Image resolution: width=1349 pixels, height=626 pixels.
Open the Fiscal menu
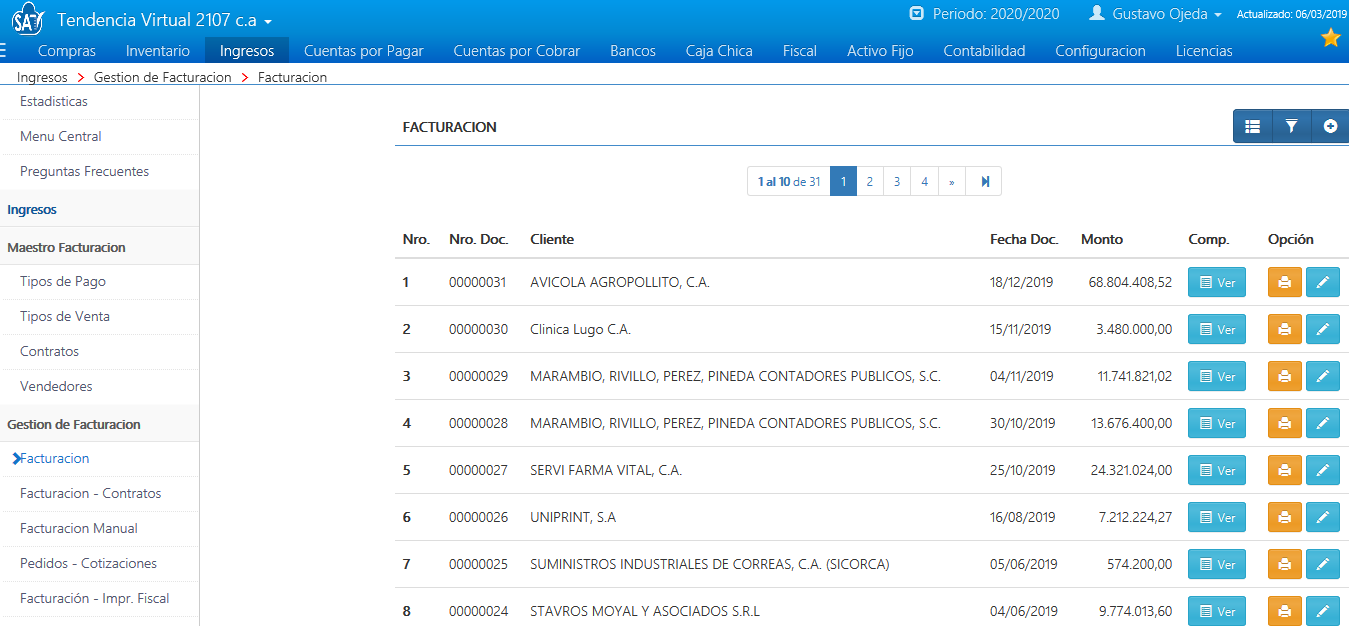tap(800, 51)
